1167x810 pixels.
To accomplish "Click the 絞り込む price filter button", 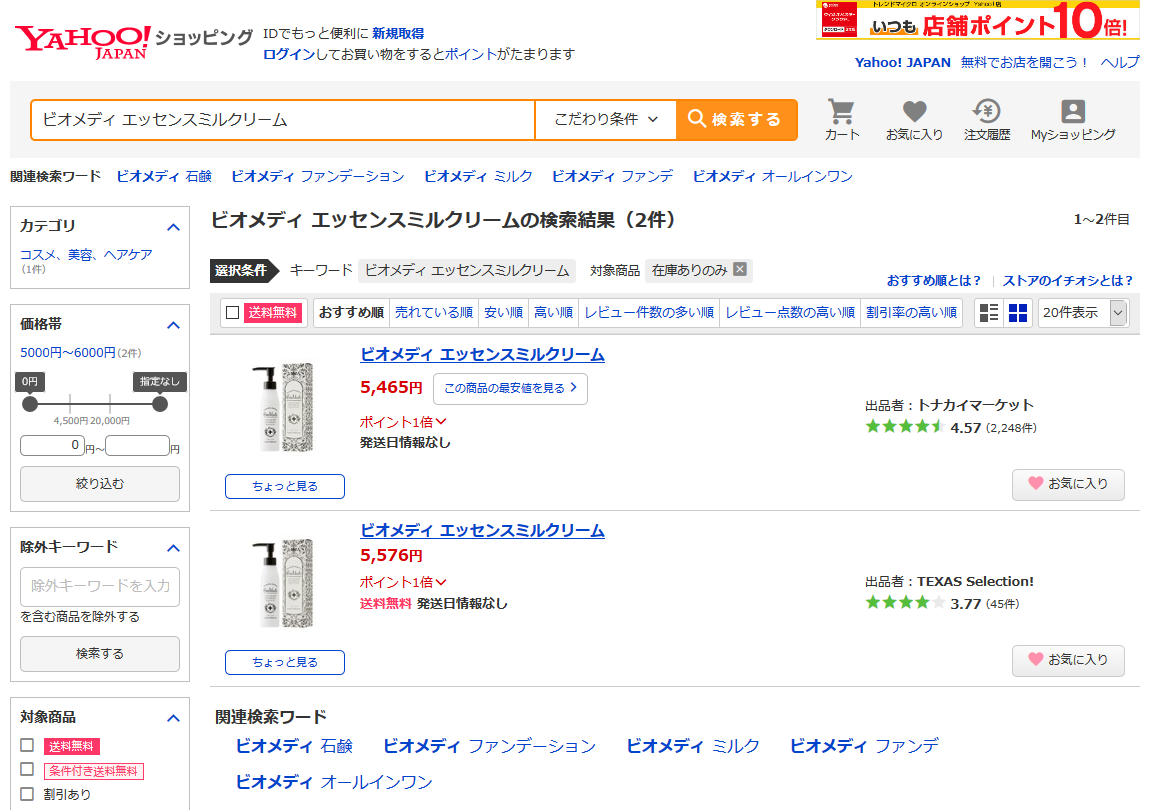I will 100,484.
